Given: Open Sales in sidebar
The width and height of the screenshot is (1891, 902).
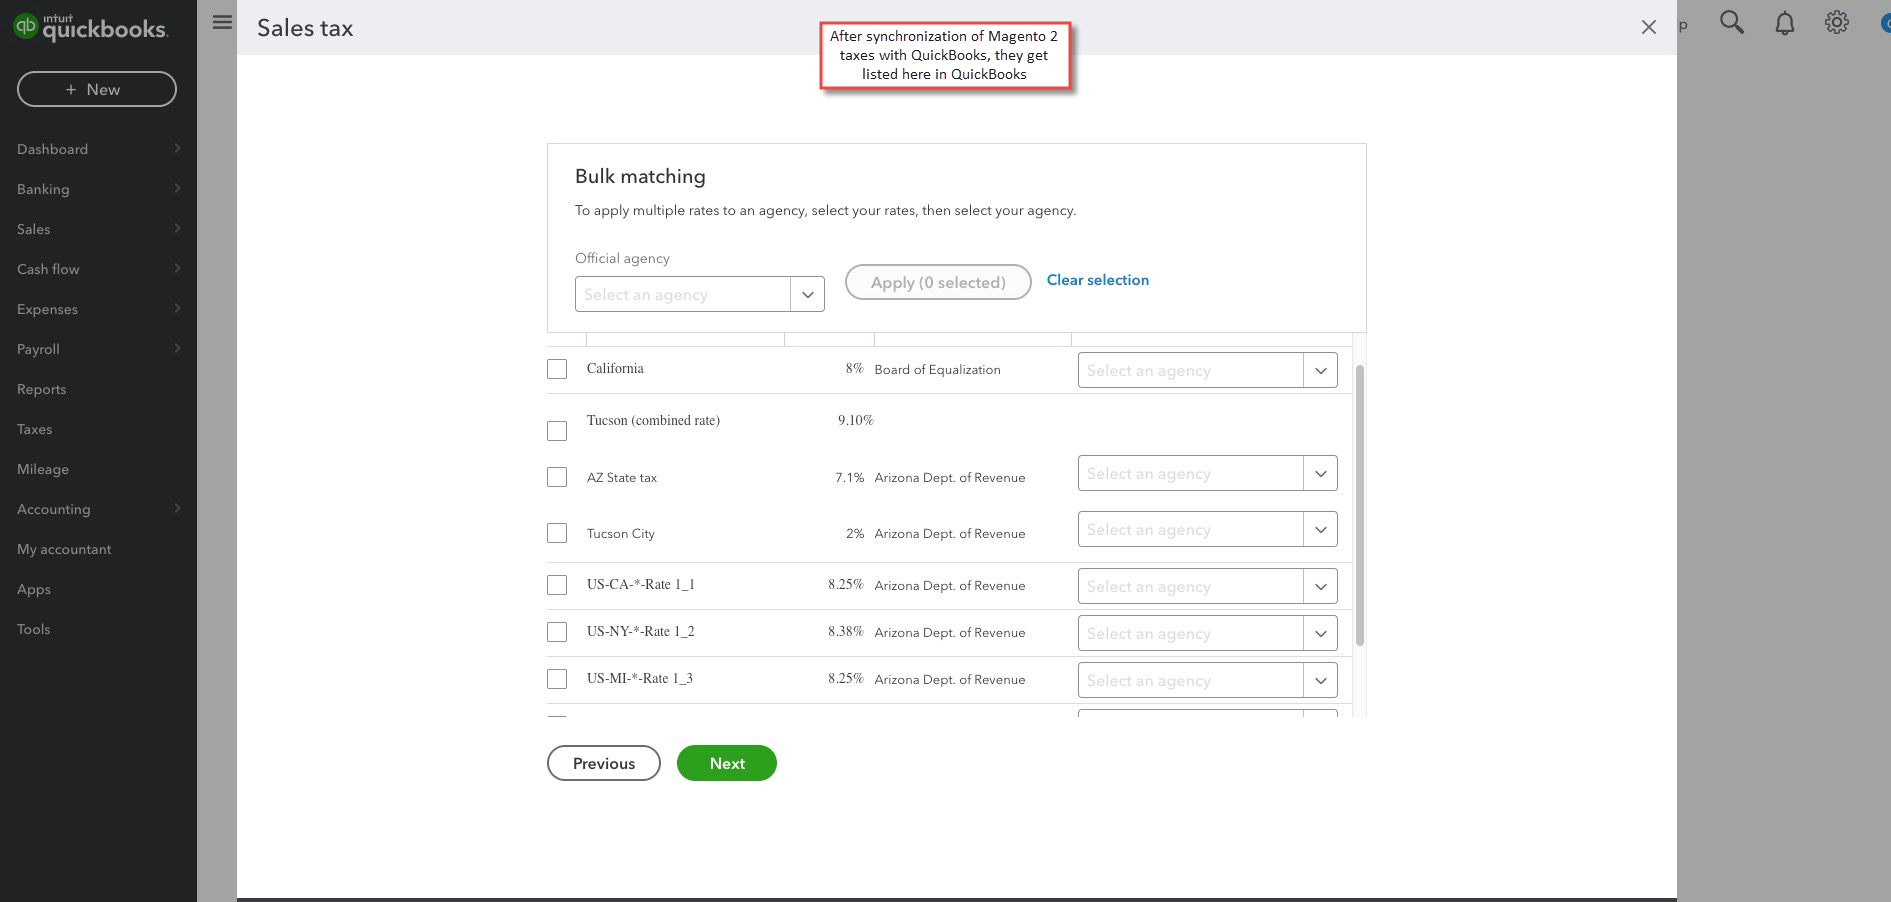Looking at the screenshot, I should 34,229.
